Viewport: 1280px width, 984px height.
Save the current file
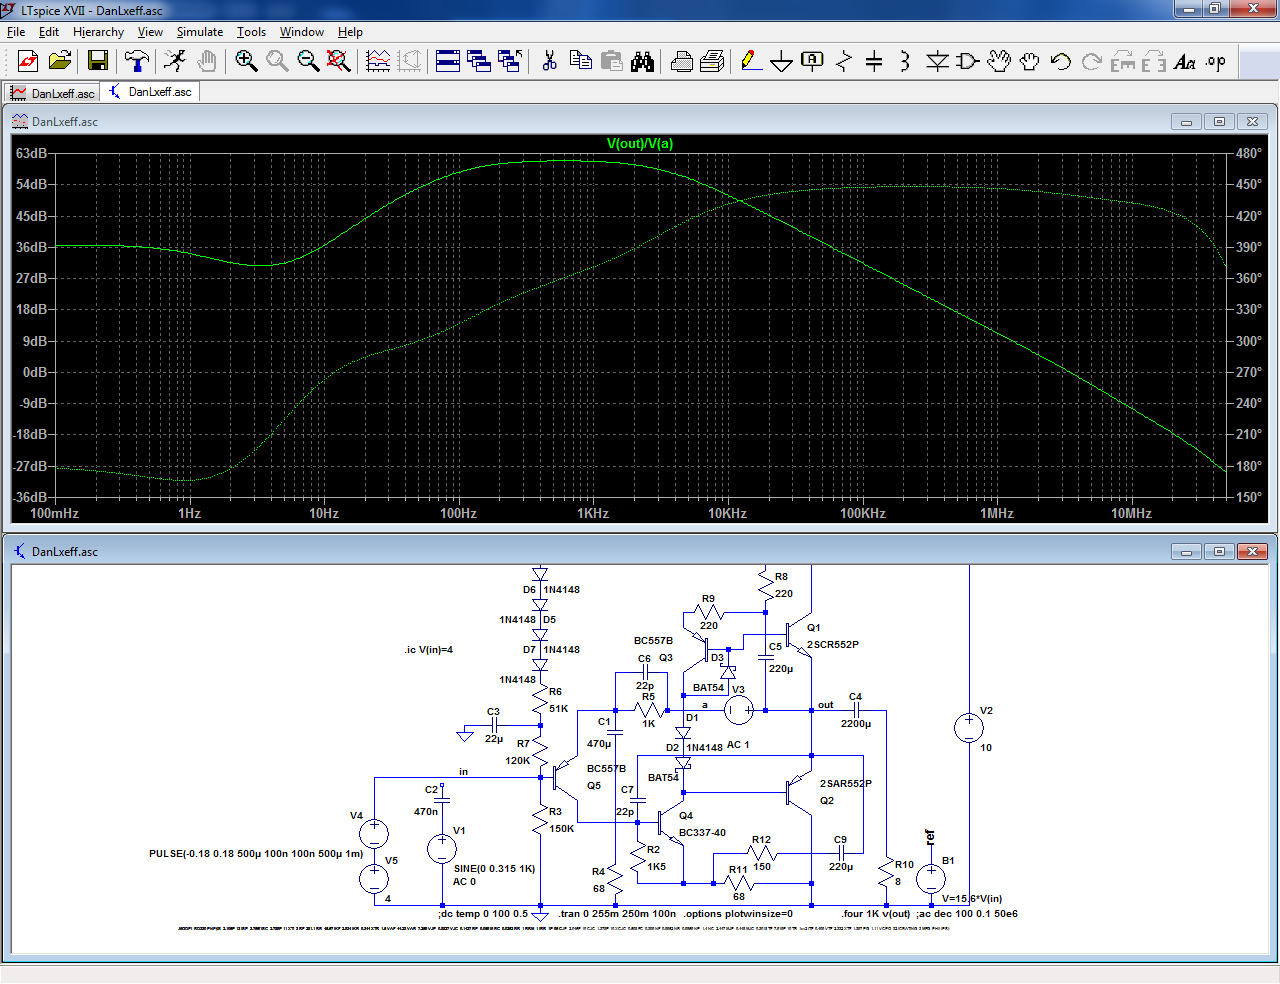coord(98,62)
